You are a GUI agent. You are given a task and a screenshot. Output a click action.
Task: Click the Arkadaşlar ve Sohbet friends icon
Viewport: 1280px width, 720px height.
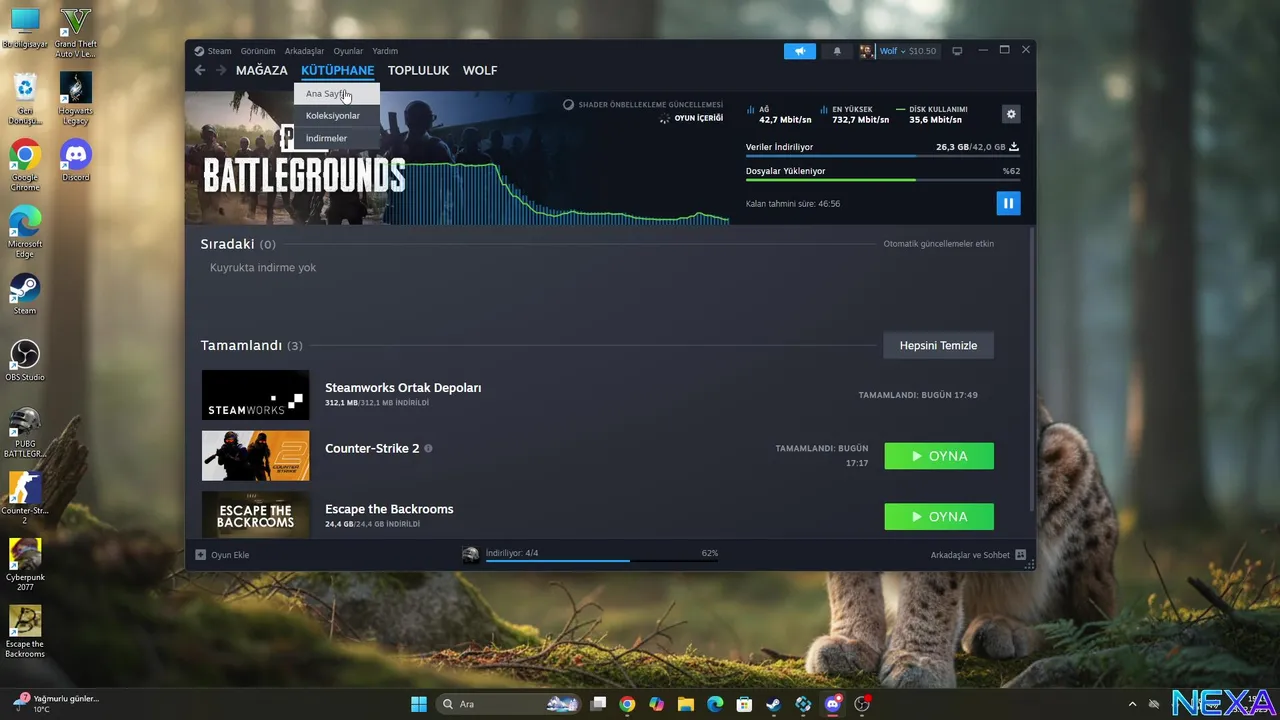click(1020, 554)
